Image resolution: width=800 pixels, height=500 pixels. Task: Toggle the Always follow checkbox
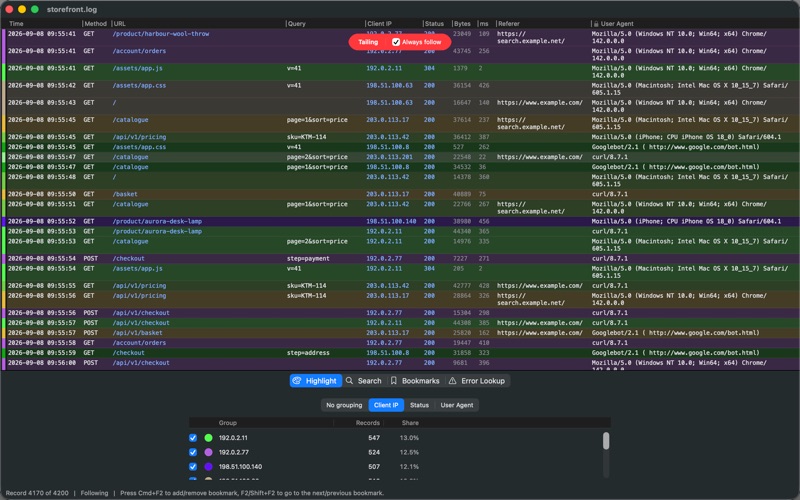click(396, 42)
